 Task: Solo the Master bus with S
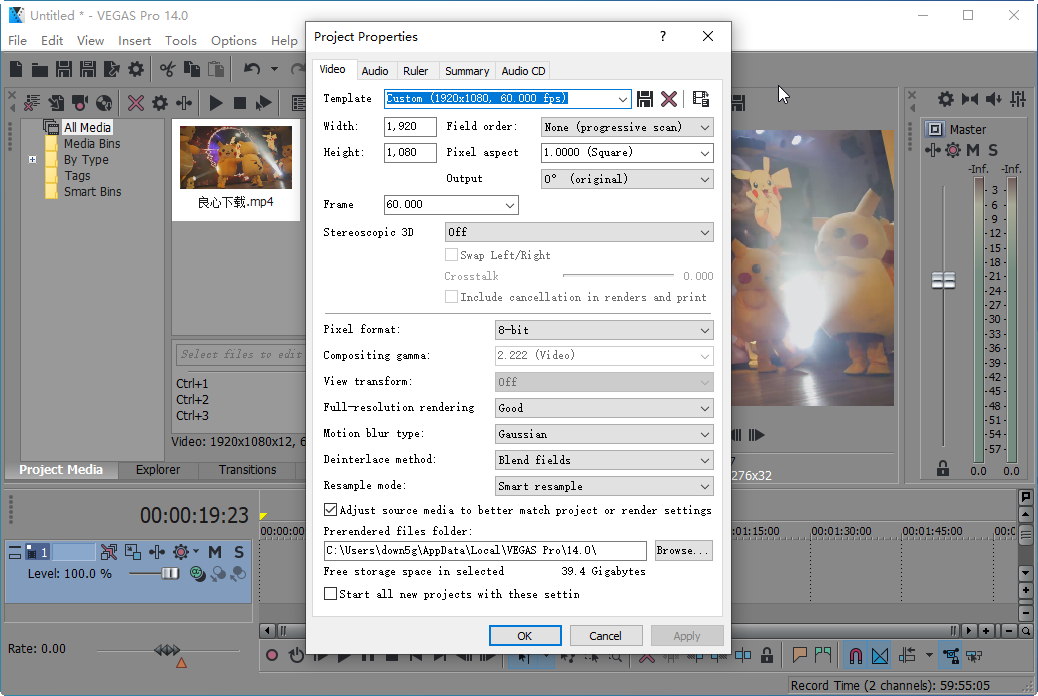tap(993, 150)
